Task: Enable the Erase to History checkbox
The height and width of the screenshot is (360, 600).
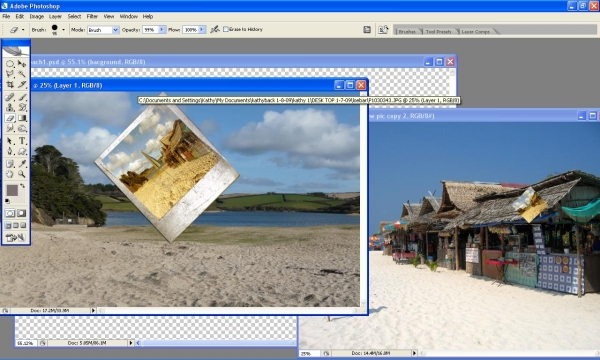Action: coord(226,29)
